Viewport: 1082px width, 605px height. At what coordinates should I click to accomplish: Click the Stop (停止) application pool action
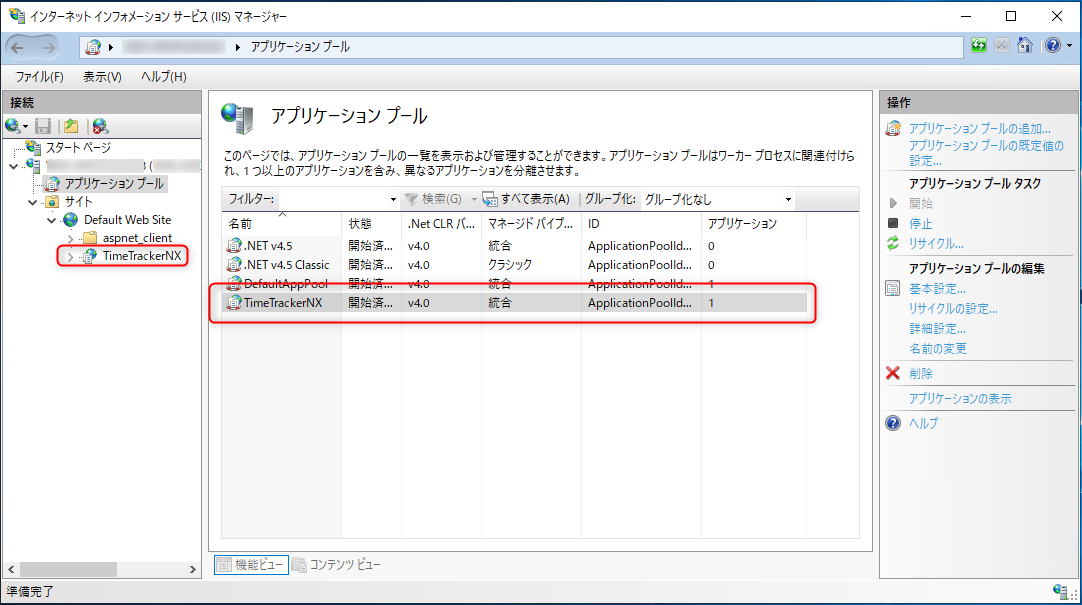[920, 224]
